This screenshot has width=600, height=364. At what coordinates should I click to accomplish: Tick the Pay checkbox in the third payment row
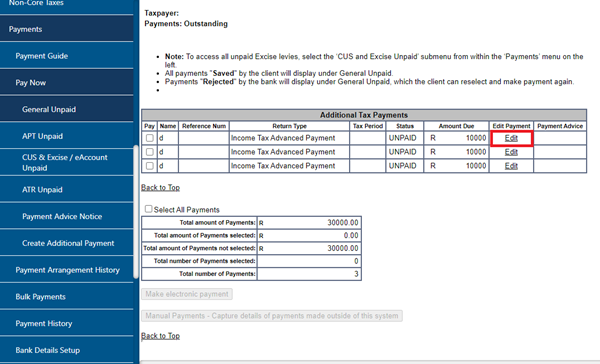[x=150, y=166]
